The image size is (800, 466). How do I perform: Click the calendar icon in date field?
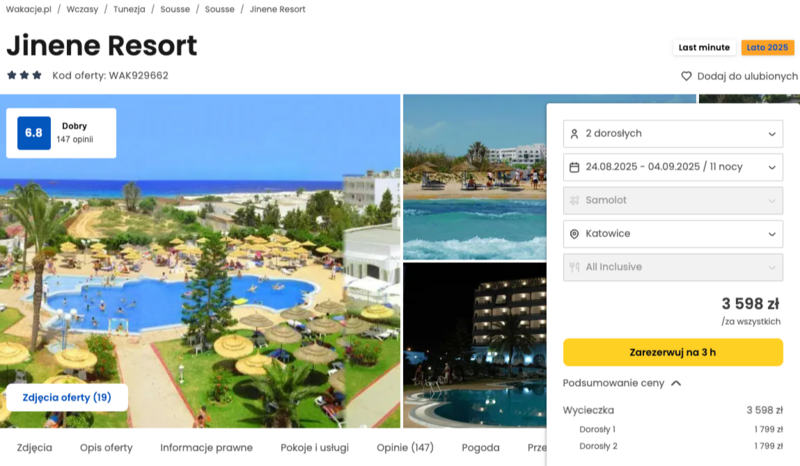tap(574, 167)
